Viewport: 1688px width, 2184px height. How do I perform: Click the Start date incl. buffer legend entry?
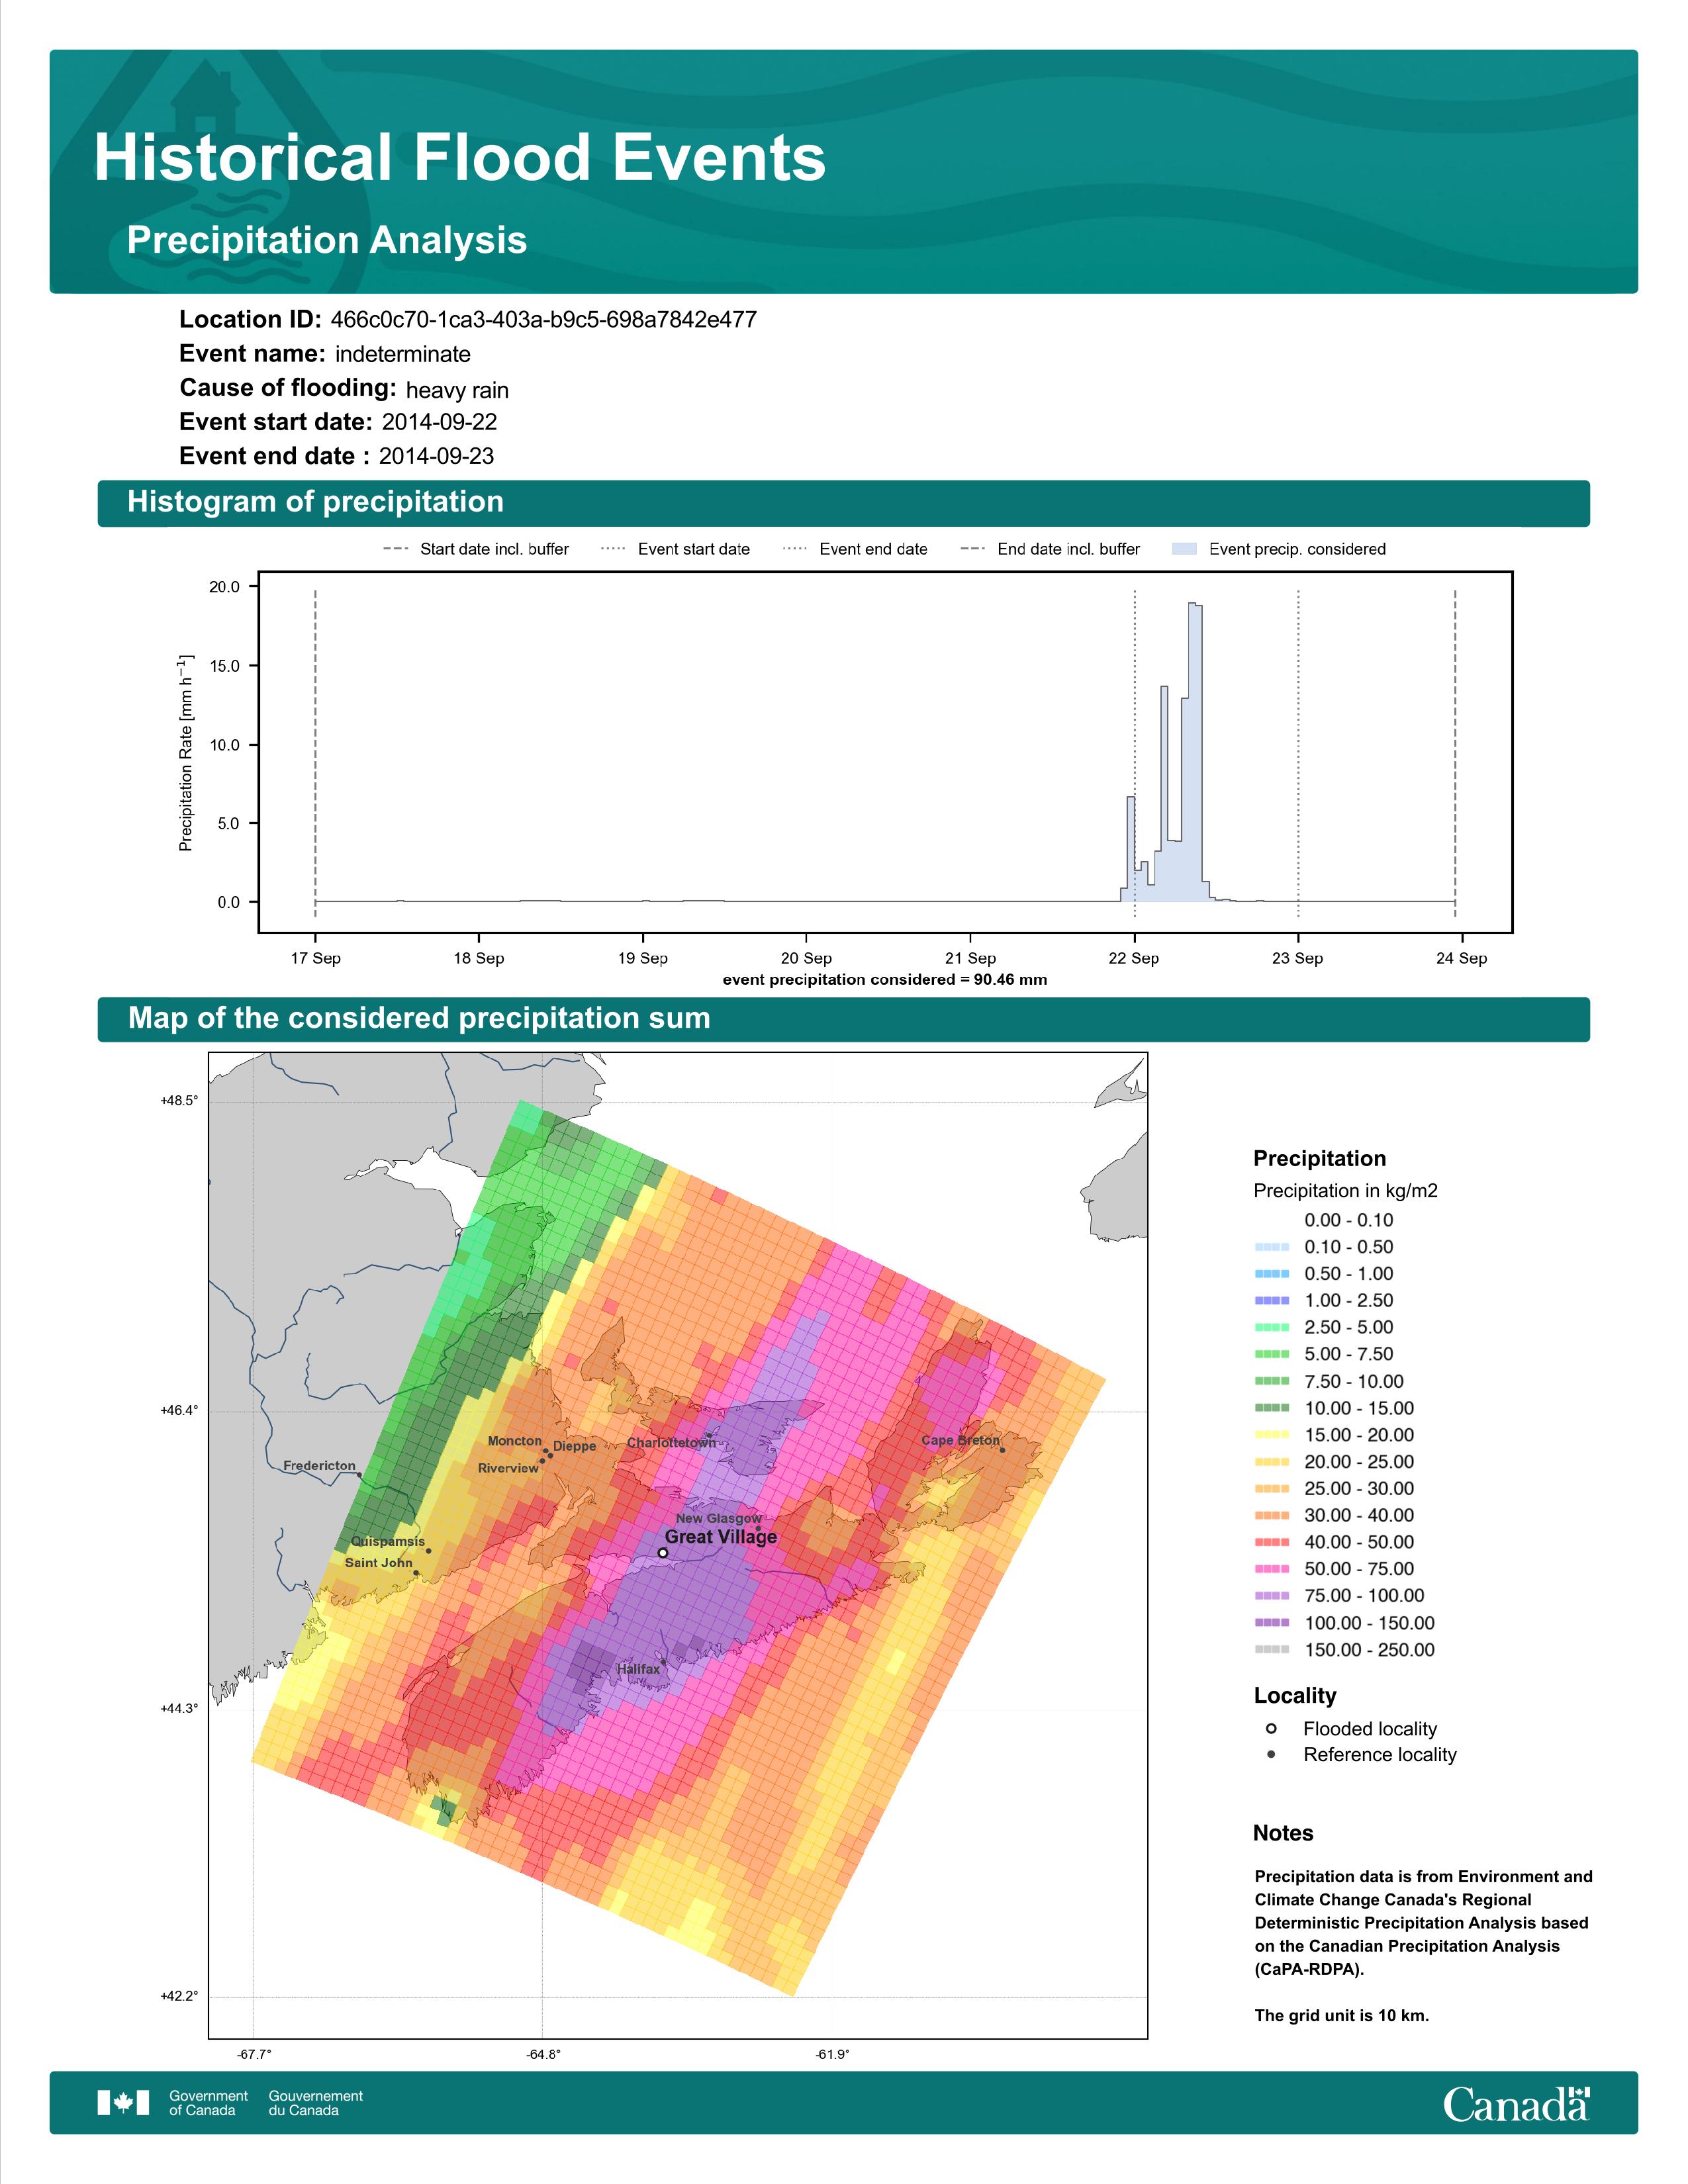click(x=475, y=549)
